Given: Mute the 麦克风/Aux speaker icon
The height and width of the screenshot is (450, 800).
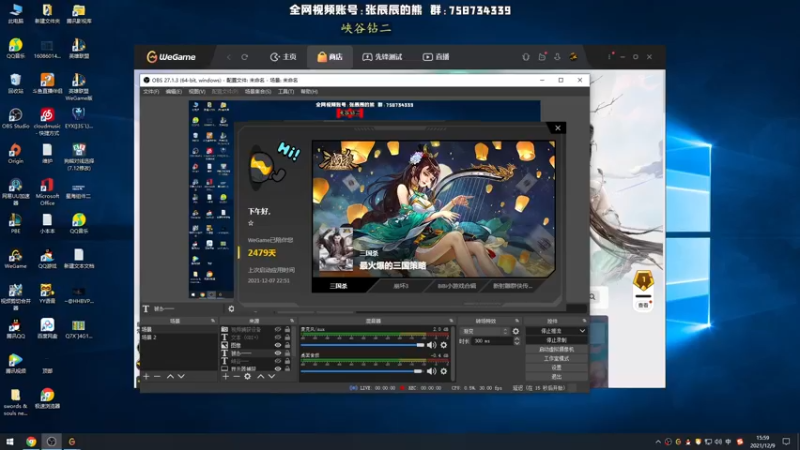Looking at the screenshot, I should point(431,345).
